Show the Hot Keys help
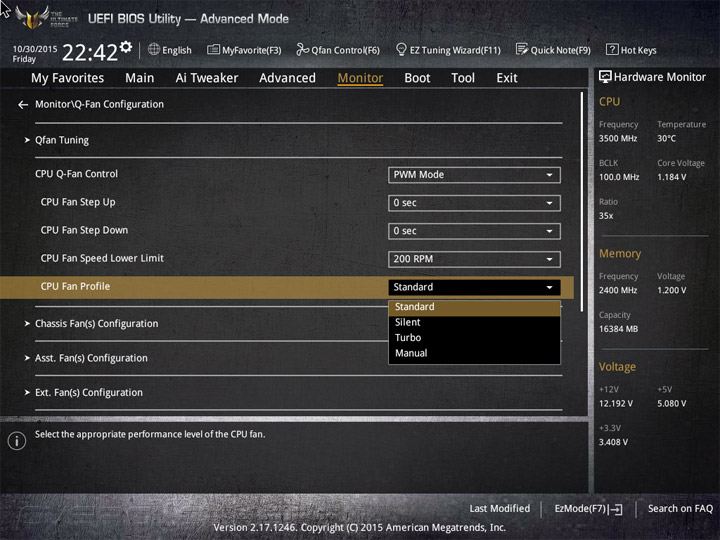Screen dimensions: 720x540 click(631, 50)
